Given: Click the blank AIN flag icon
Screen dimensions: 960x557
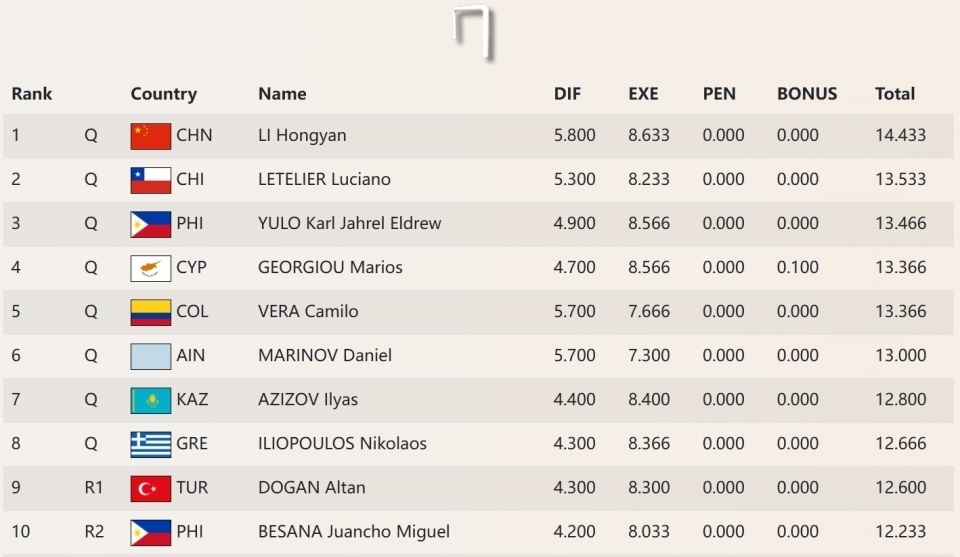Looking at the screenshot, I should coord(150,356).
